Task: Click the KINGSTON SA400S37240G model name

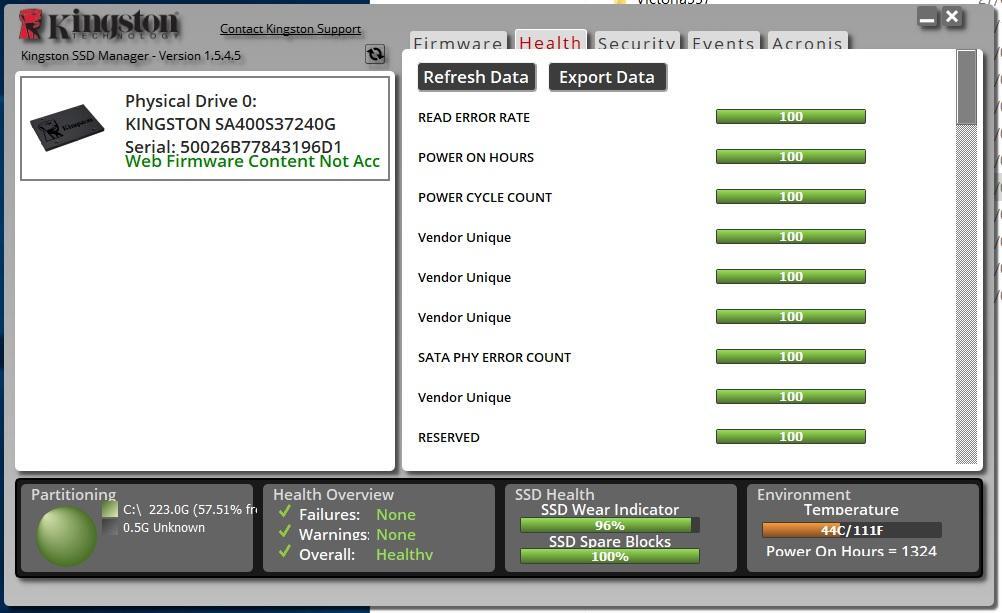Action: pyautogui.click(x=230, y=124)
